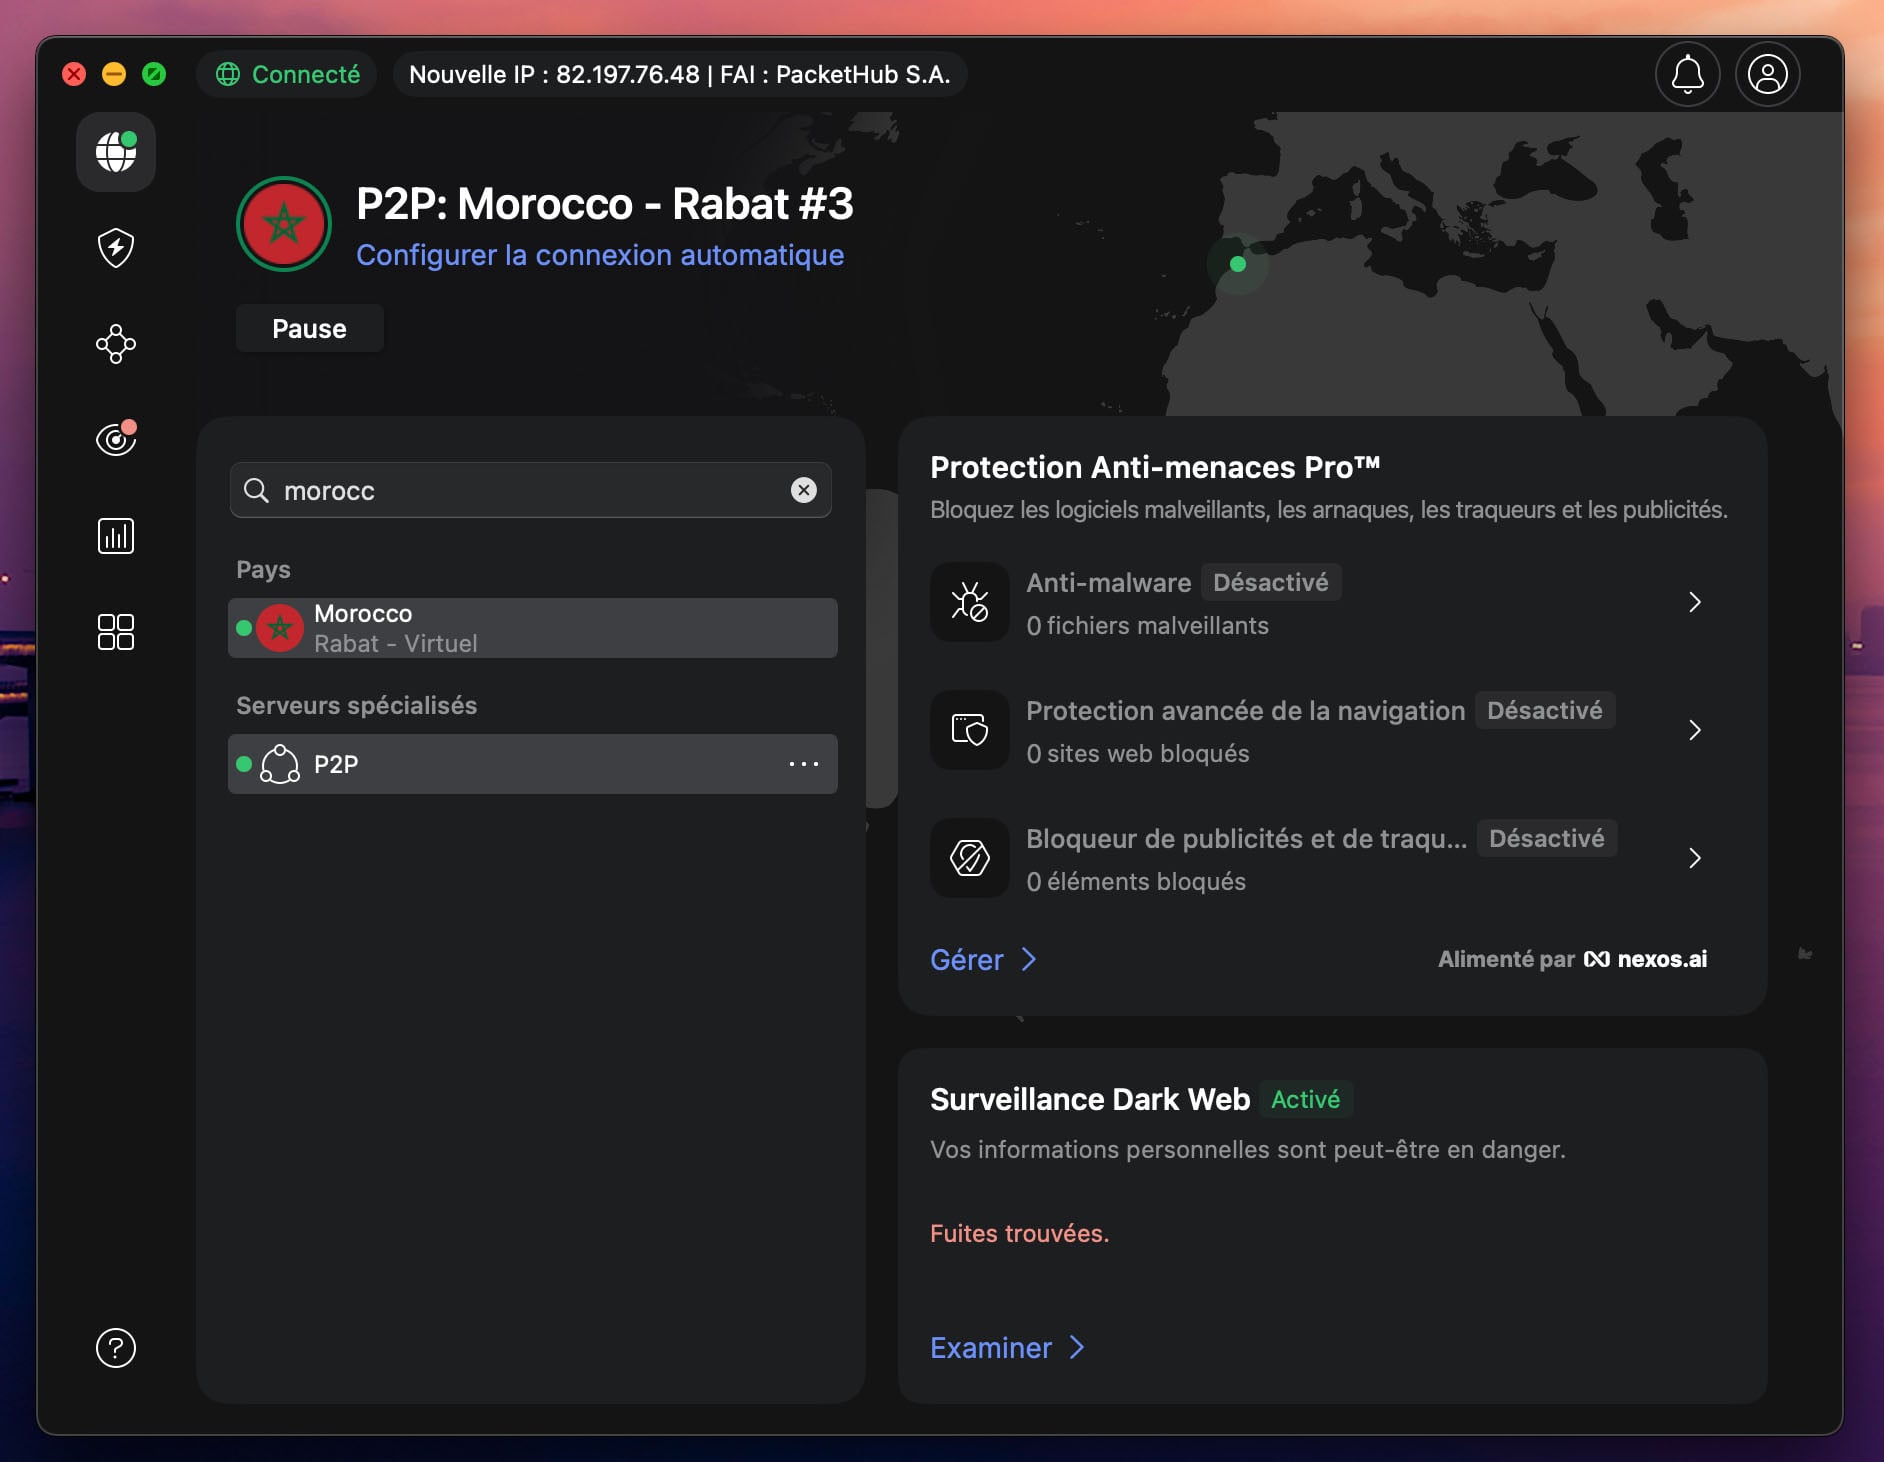This screenshot has height=1462, width=1884.
Task: Enable Protection avancée de la navigation
Action: [1545, 711]
